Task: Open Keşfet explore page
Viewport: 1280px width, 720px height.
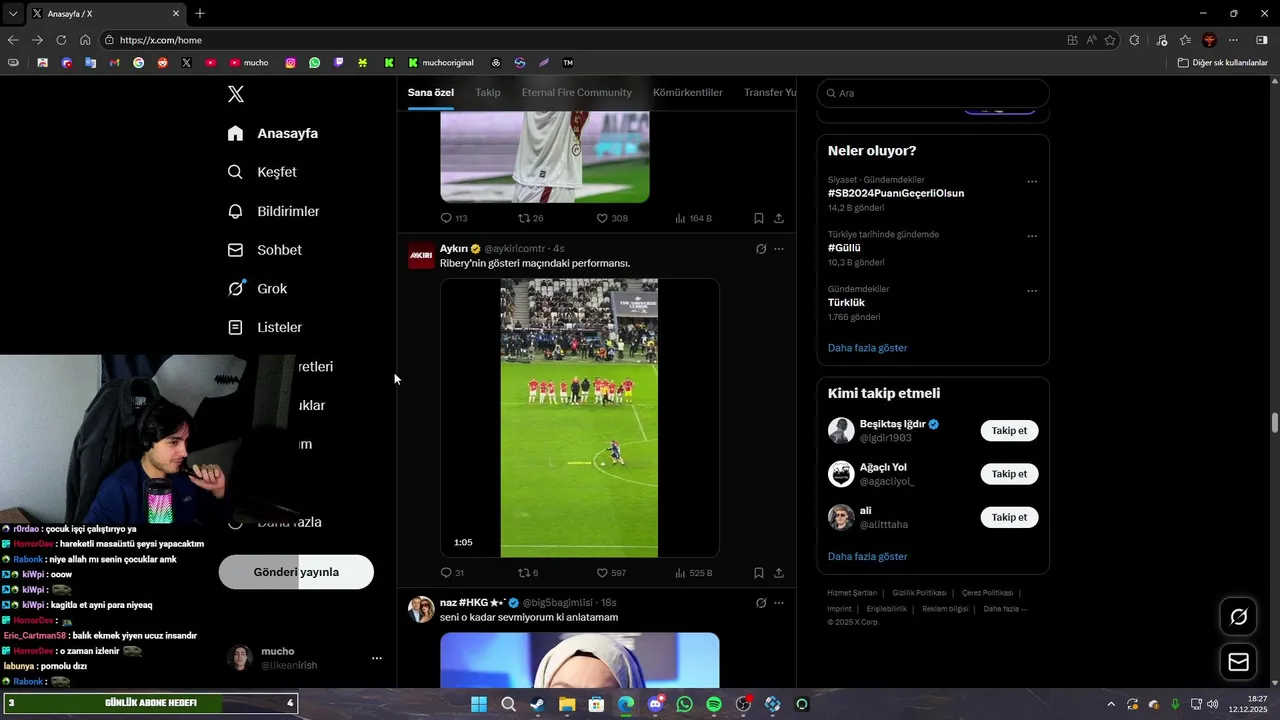Action: coord(262,172)
